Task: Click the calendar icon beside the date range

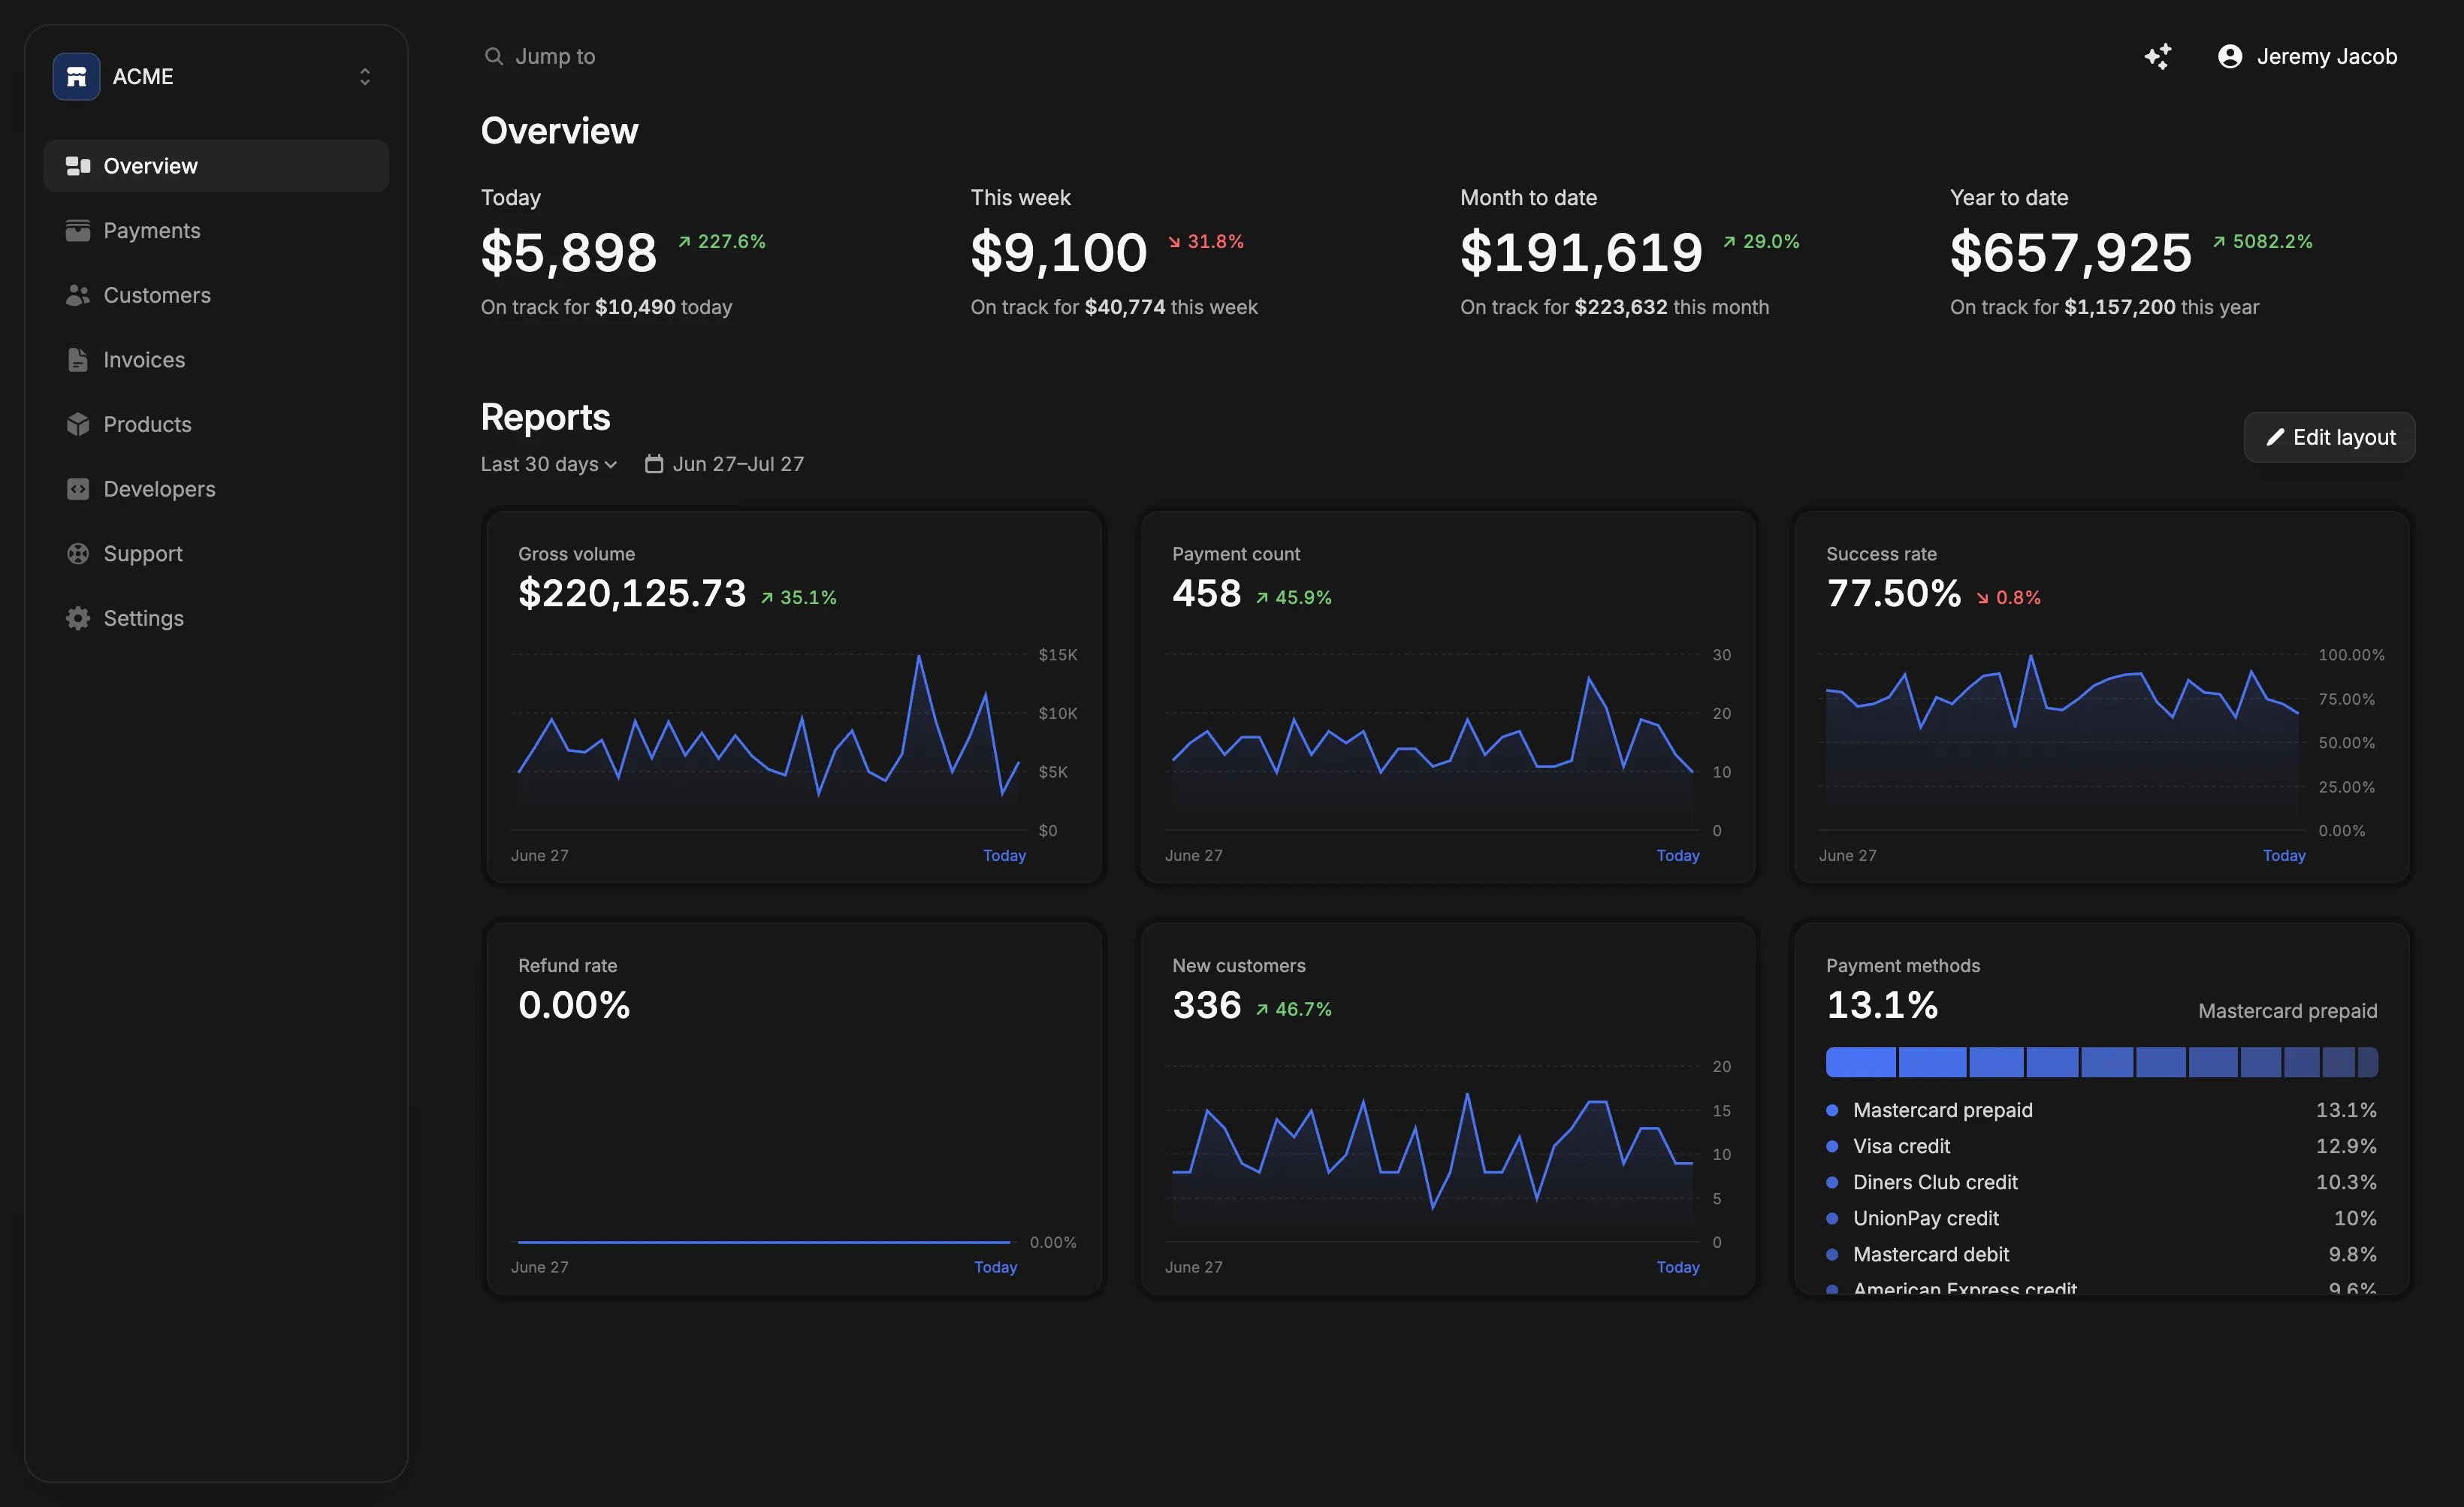Action: tap(654, 464)
